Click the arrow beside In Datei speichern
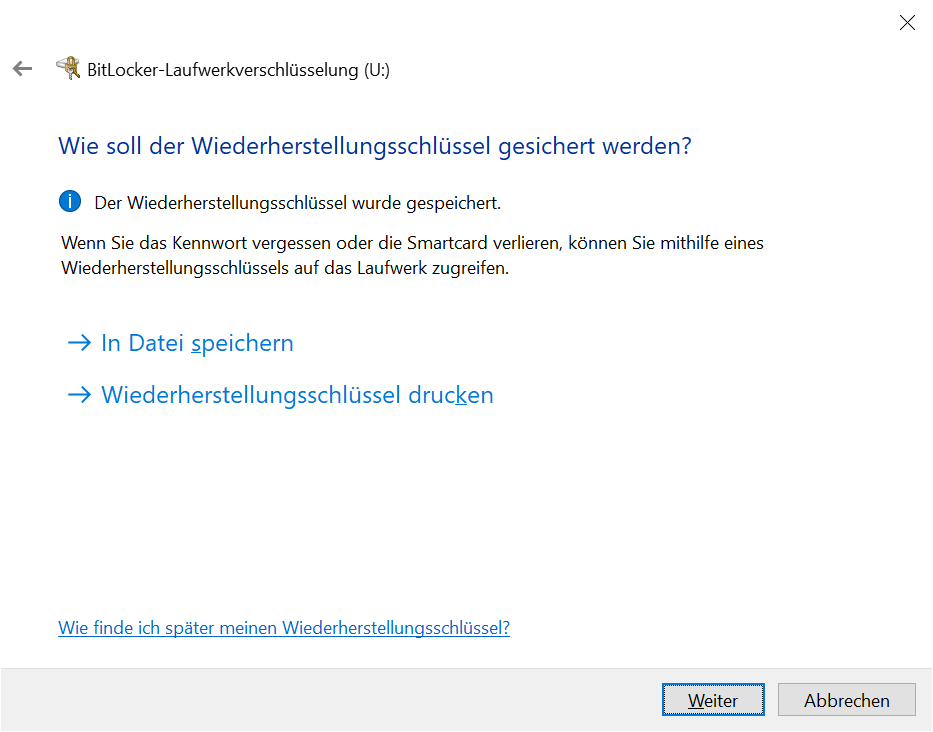 [x=79, y=343]
